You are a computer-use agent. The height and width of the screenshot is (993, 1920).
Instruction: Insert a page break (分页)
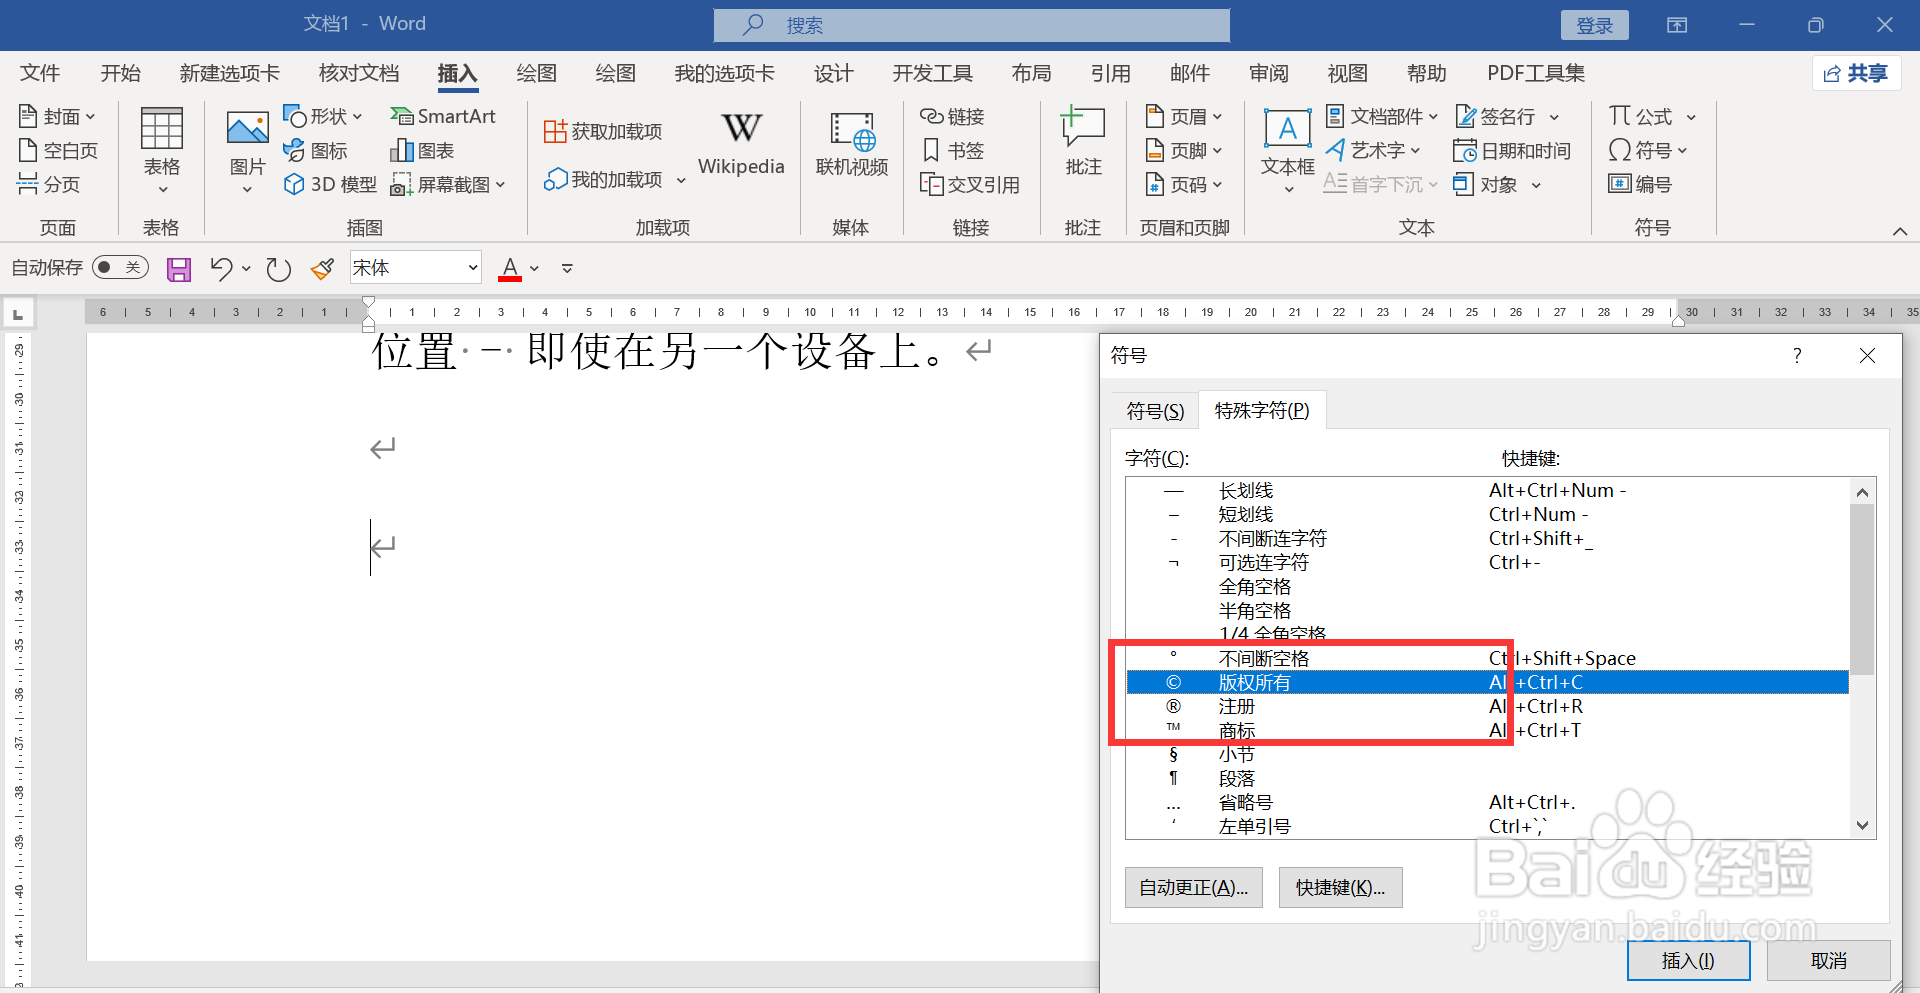pyautogui.click(x=49, y=184)
